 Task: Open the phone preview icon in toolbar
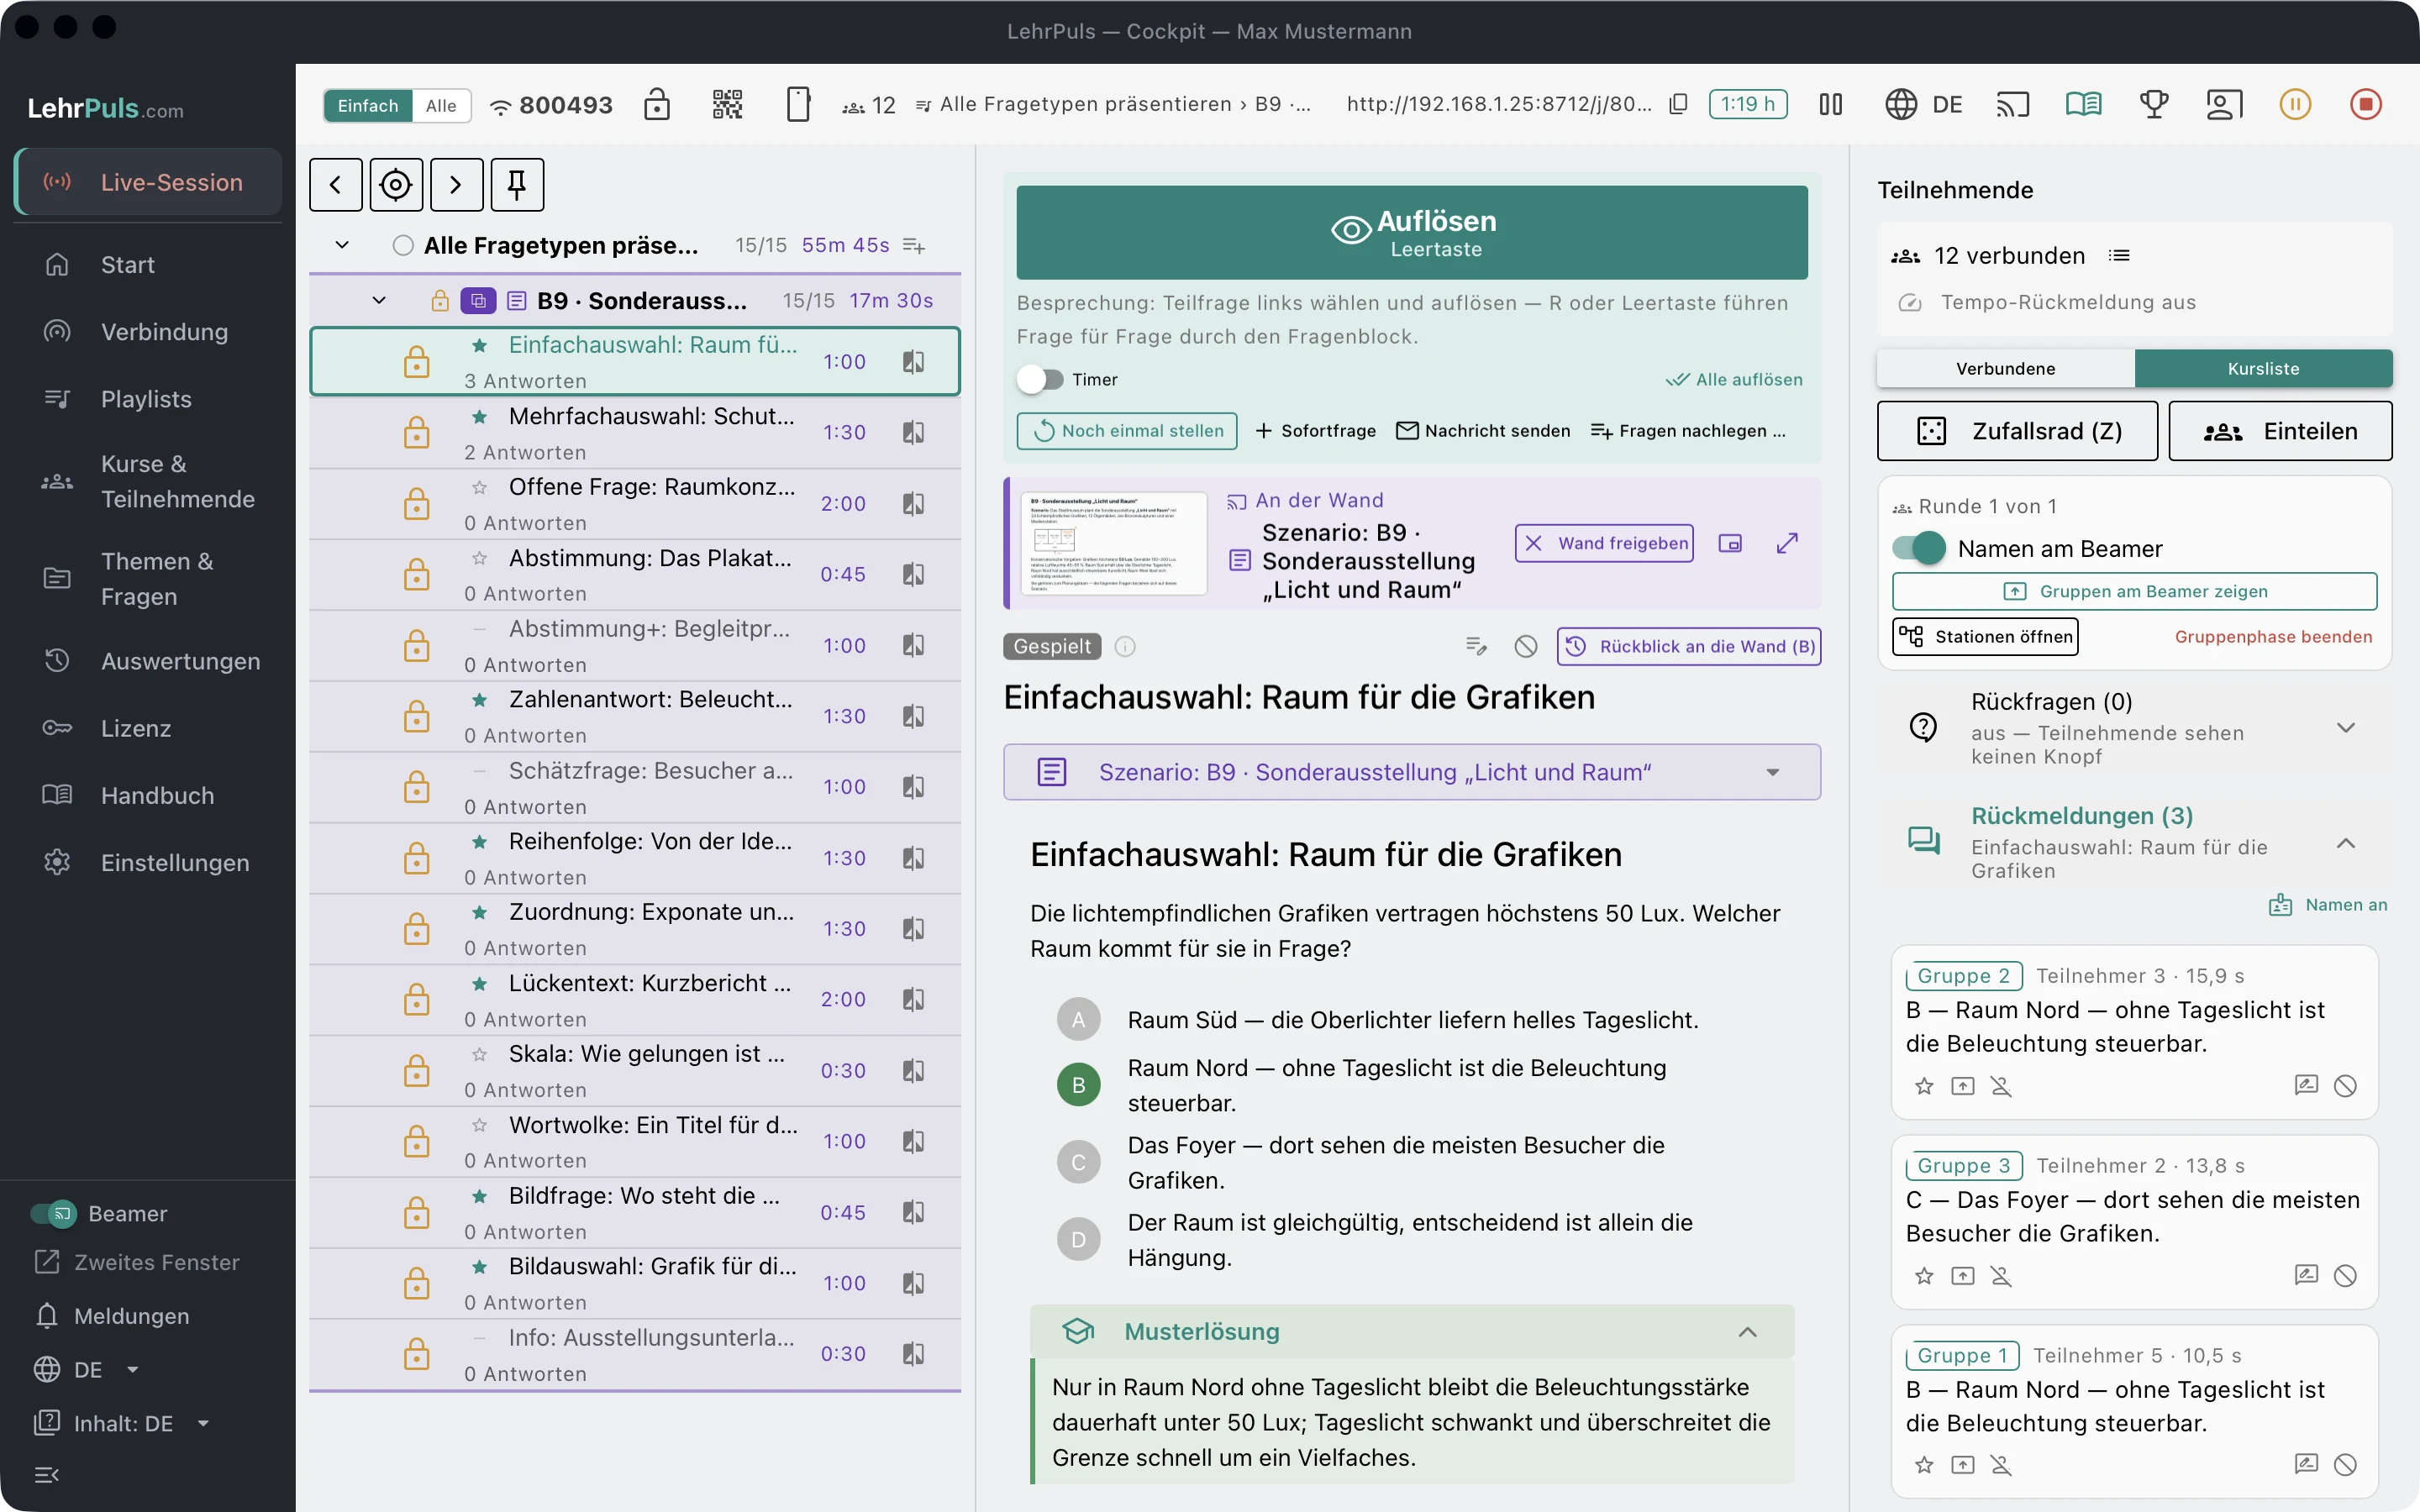[798, 104]
